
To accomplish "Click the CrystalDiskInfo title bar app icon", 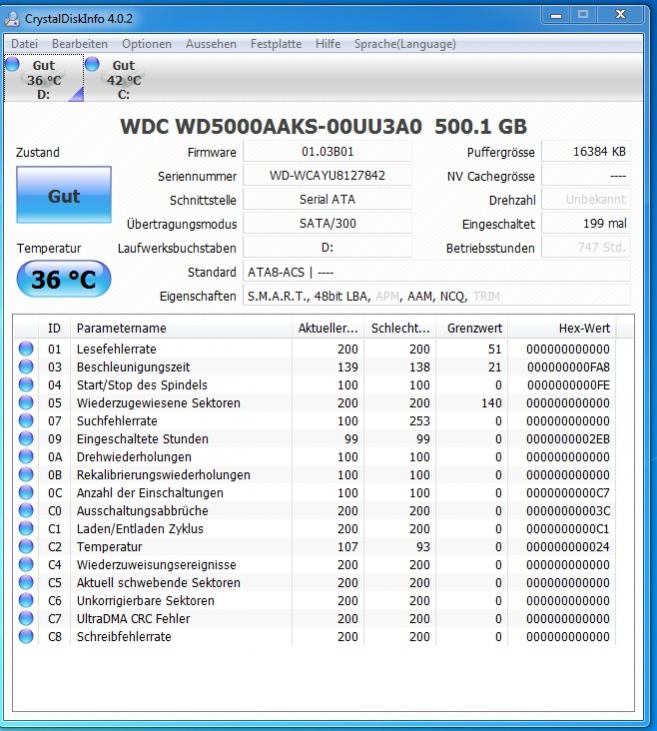I will click(12, 19).
